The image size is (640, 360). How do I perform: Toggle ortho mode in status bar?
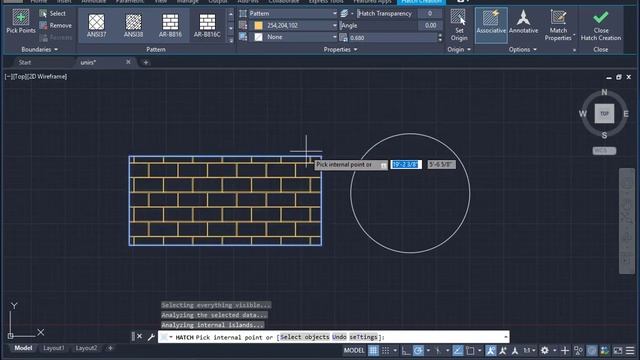coord(405,350)
